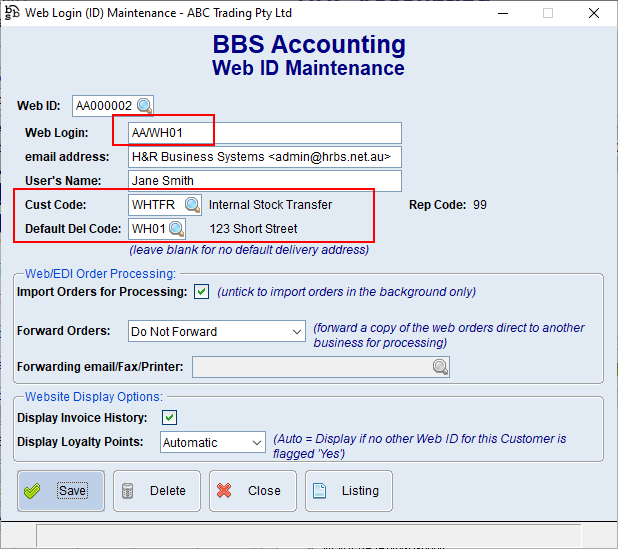
Task: Untick Import Orders for Processing checkbox
Action: tap(202, 292)
